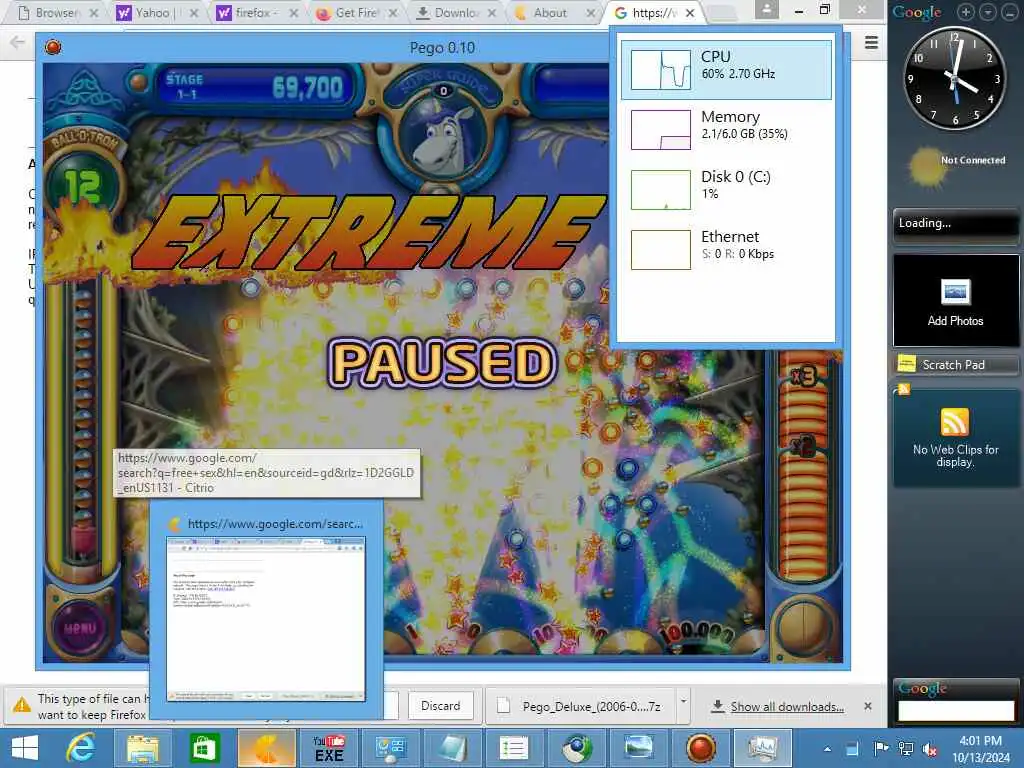
Task: Go back with the browser back arrow
Action: [x=18, y=42]
